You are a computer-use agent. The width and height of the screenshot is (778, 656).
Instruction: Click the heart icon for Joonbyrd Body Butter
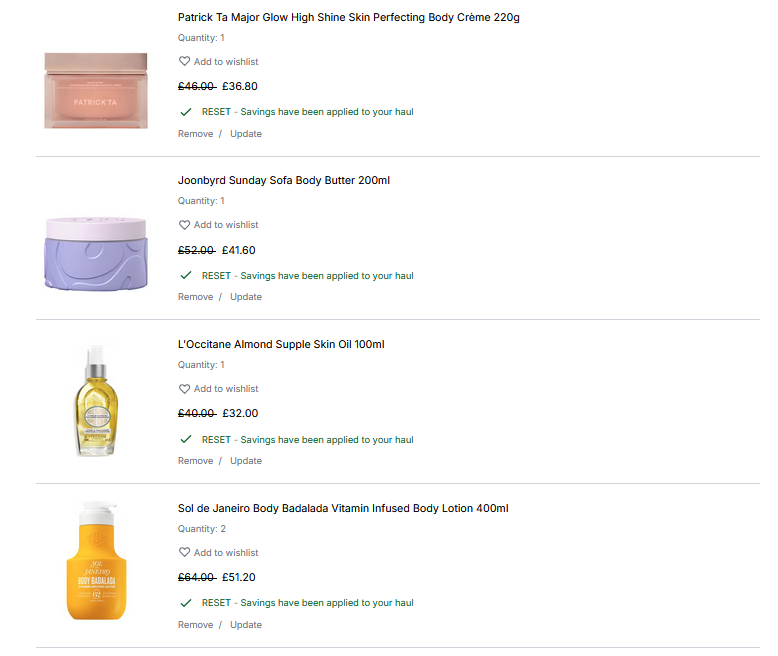(x=184, y=225)
